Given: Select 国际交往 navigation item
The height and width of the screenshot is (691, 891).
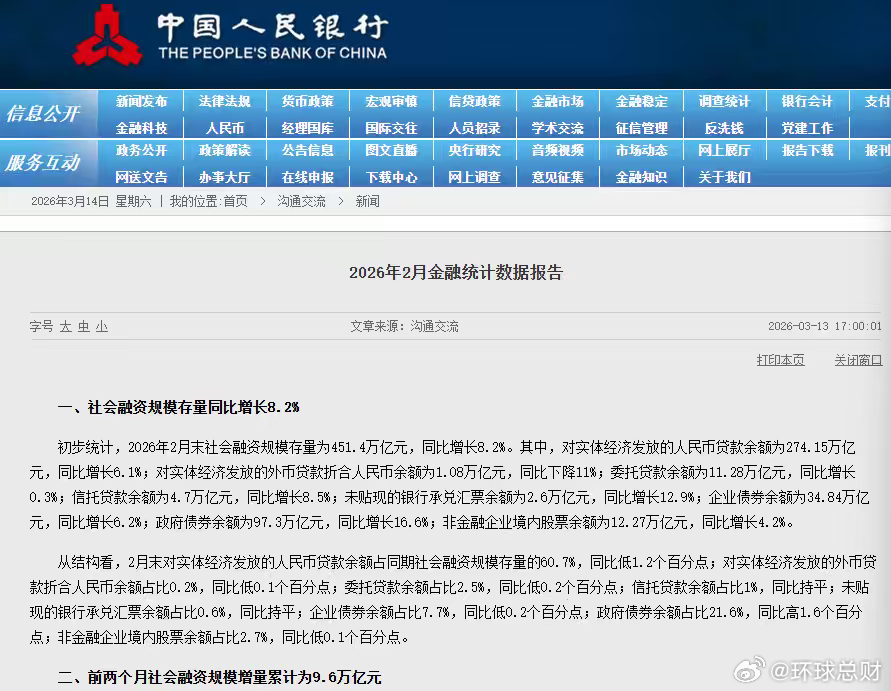Looking at the screenshot, I should [391, 128].
